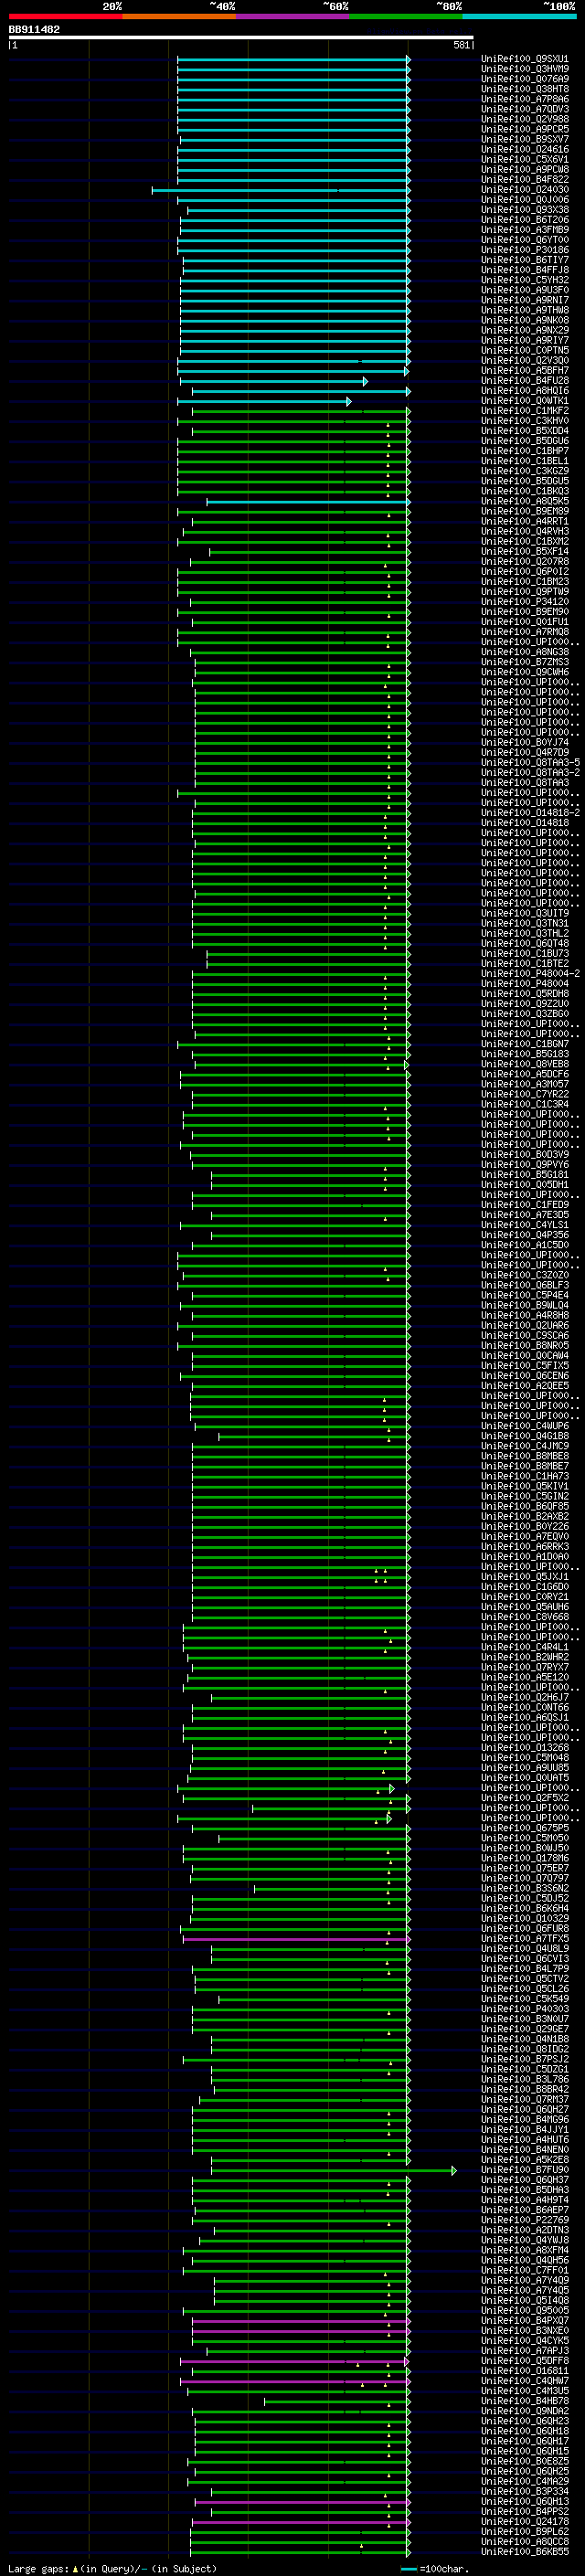Screen dimensions: 585x2576
Task: Select the purple alignment bar for UniRef100_Q24178
Action: (300, 2522)
